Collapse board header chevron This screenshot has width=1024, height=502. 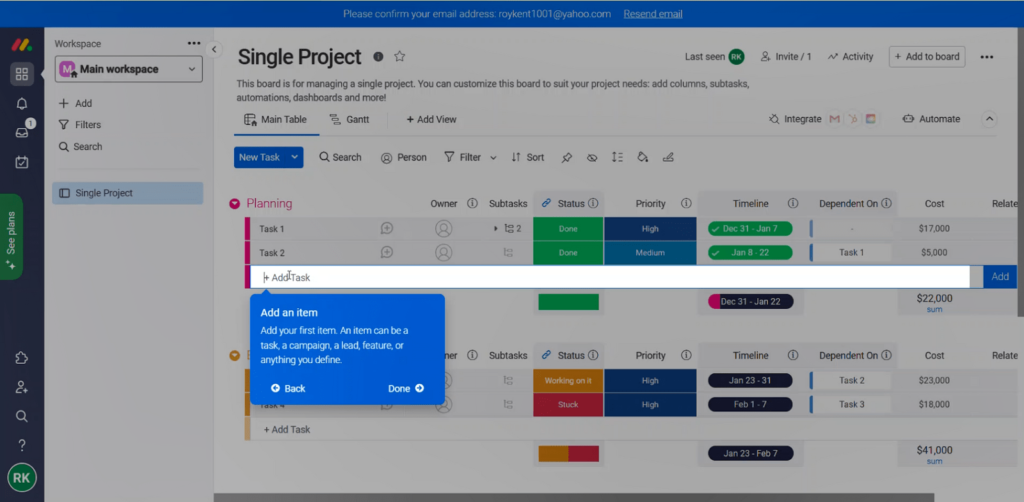click(x=989, y=119)
